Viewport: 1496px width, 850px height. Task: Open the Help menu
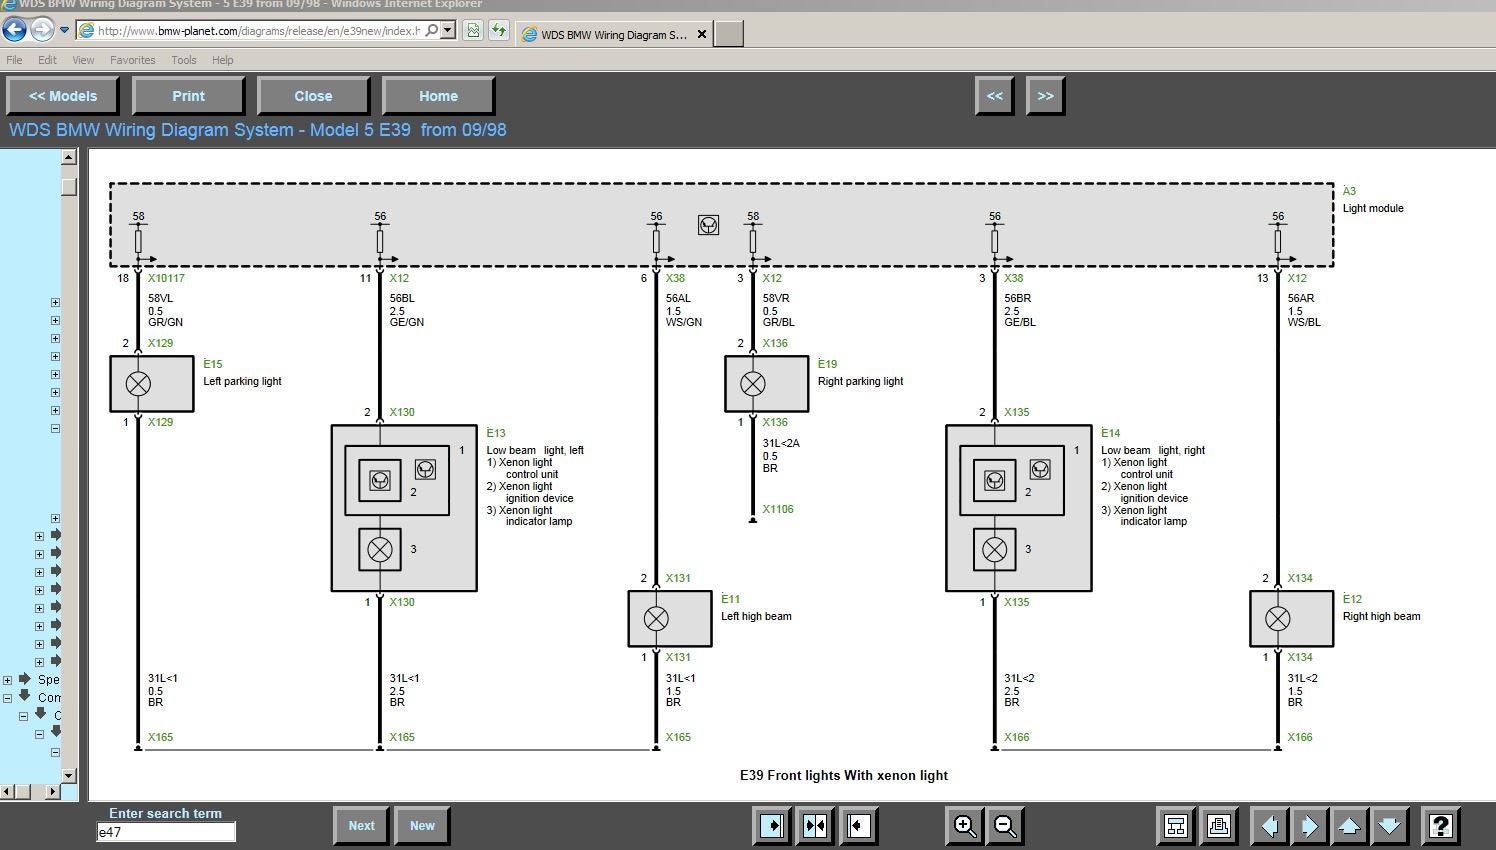pyautogui.click(x=222, y=60)
